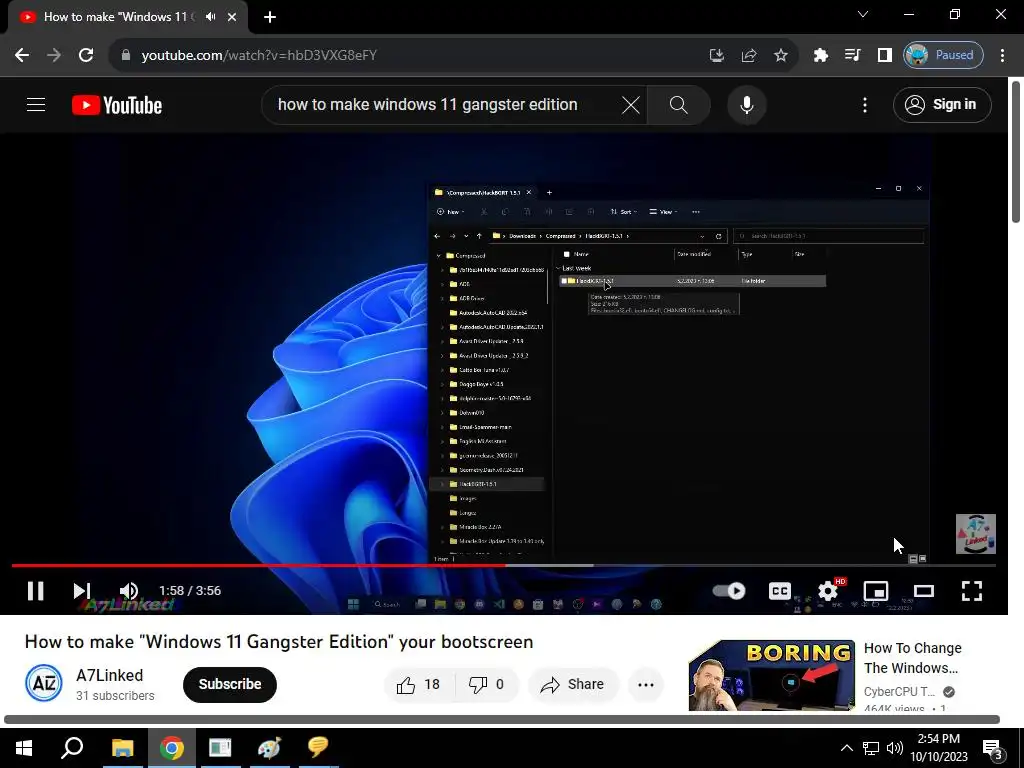Clear the YouTube search box text
Image resolution: width=1024 pixels, height=768 pixels.
click(x=630, y=104)
